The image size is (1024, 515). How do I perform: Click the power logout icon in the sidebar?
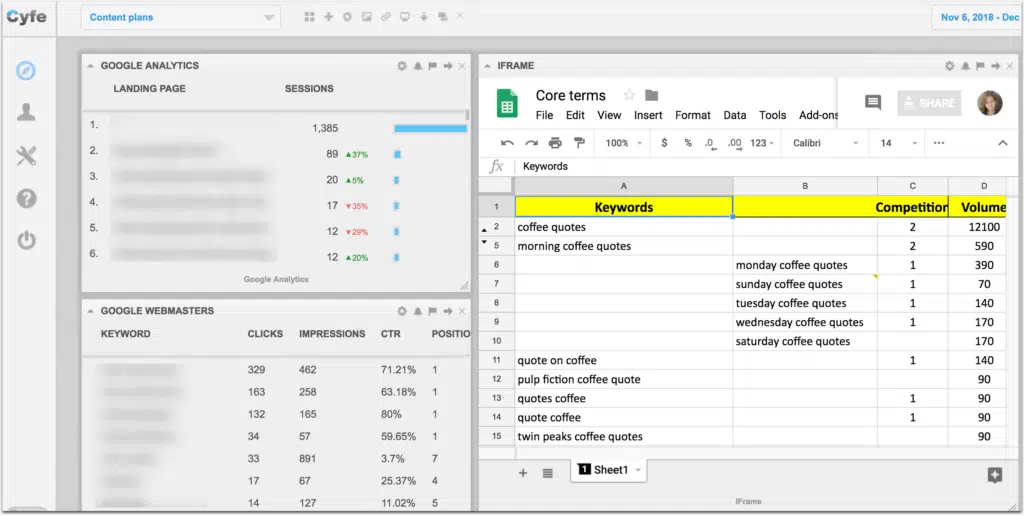27,240
